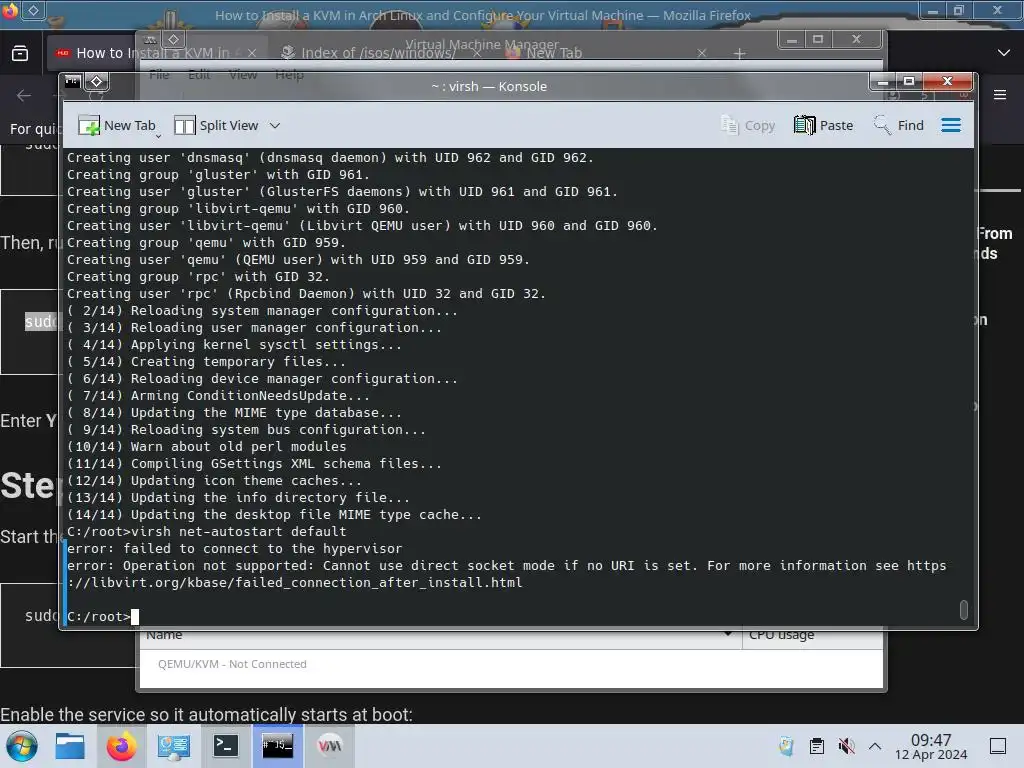Open the Start menu

point(22,746)
